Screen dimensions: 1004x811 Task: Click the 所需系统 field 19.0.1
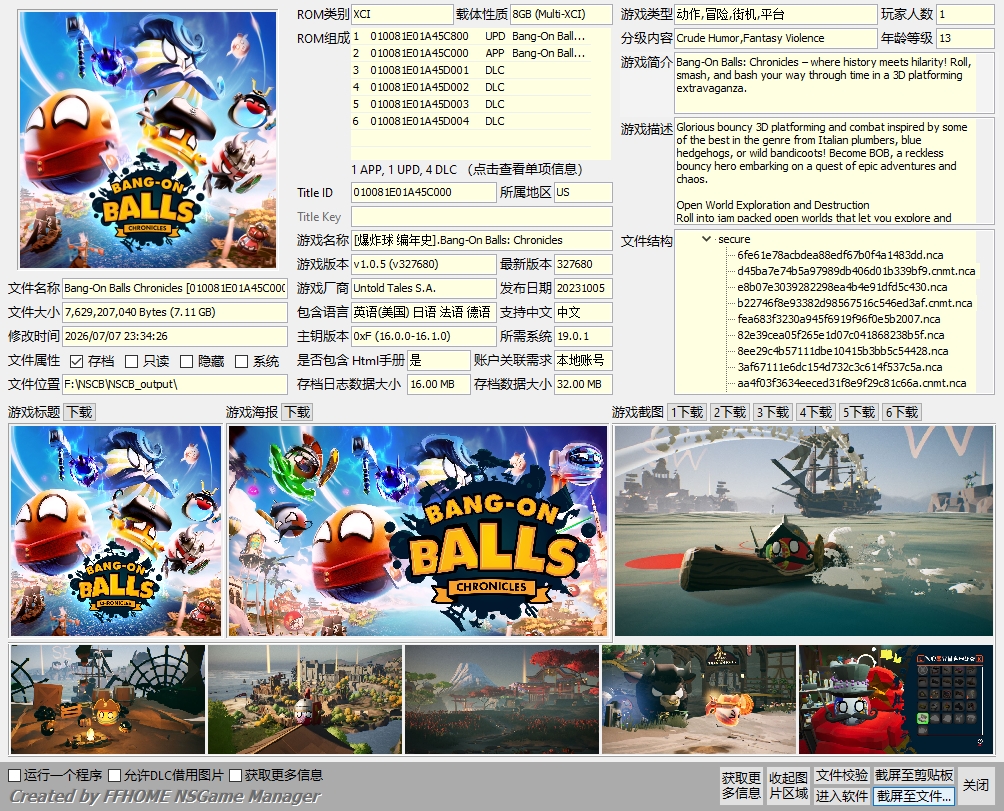(583, 337)
